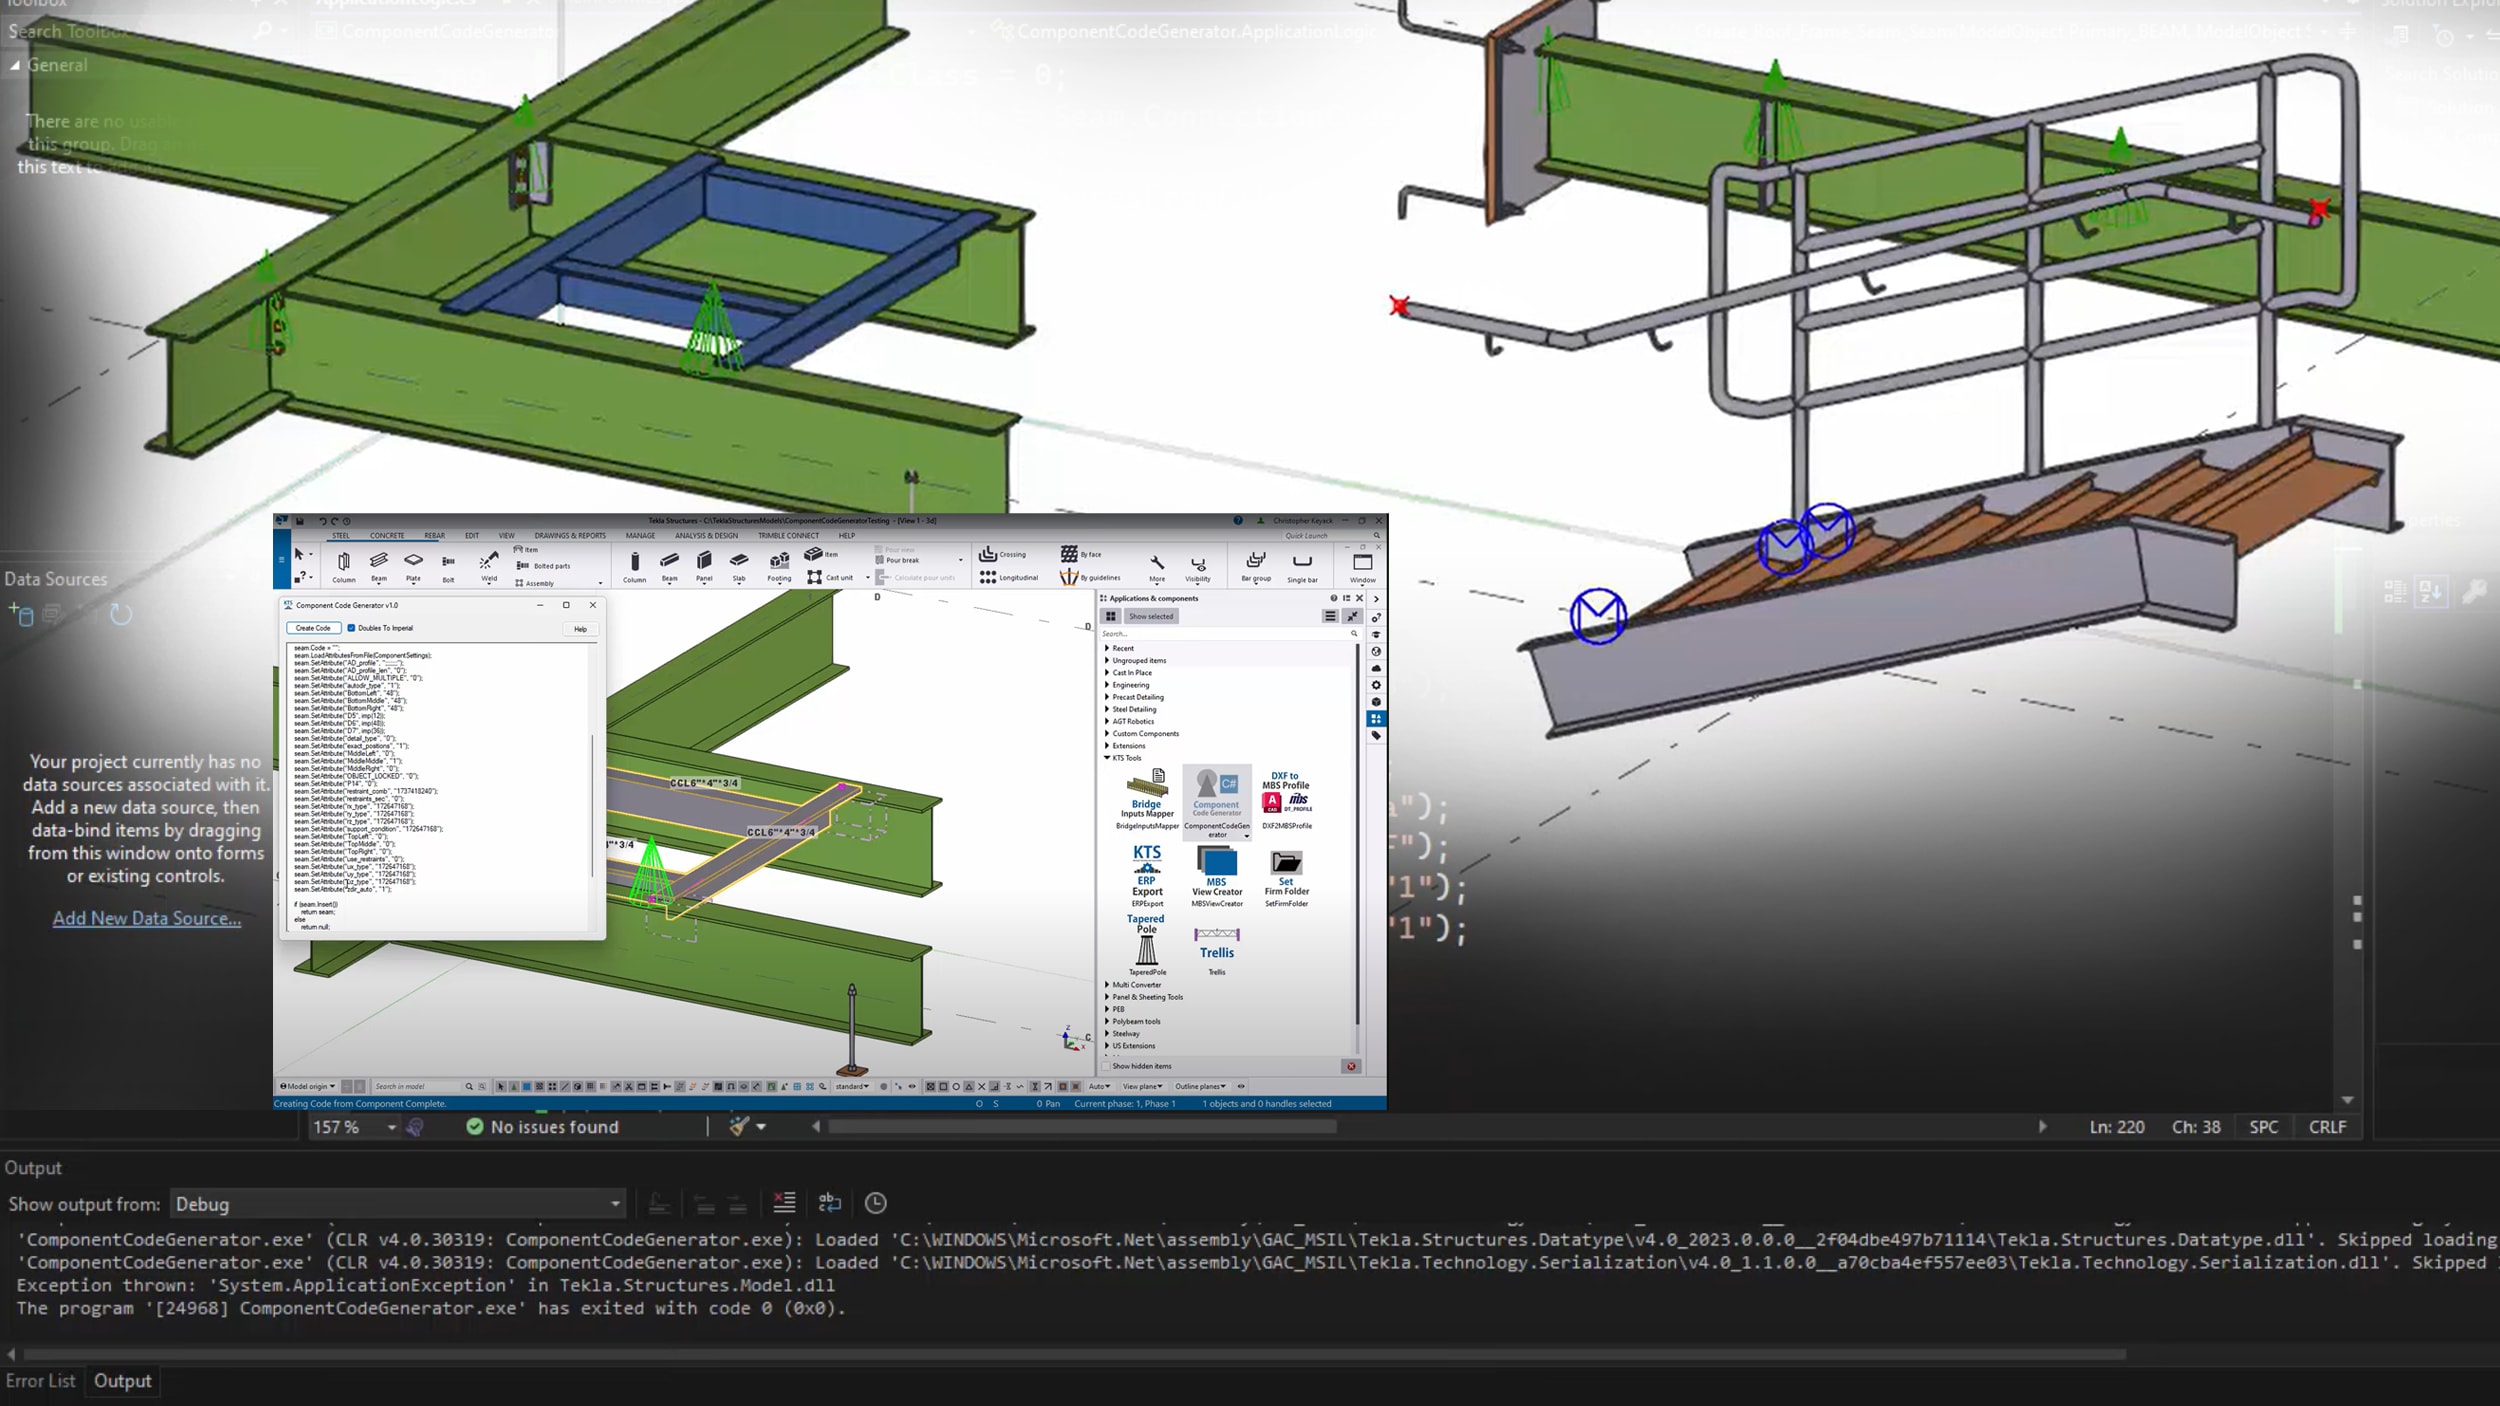Click the Applications & components side pane icon
The width and height of the screenshot is (2500, 1406).
coord(1376,718)
